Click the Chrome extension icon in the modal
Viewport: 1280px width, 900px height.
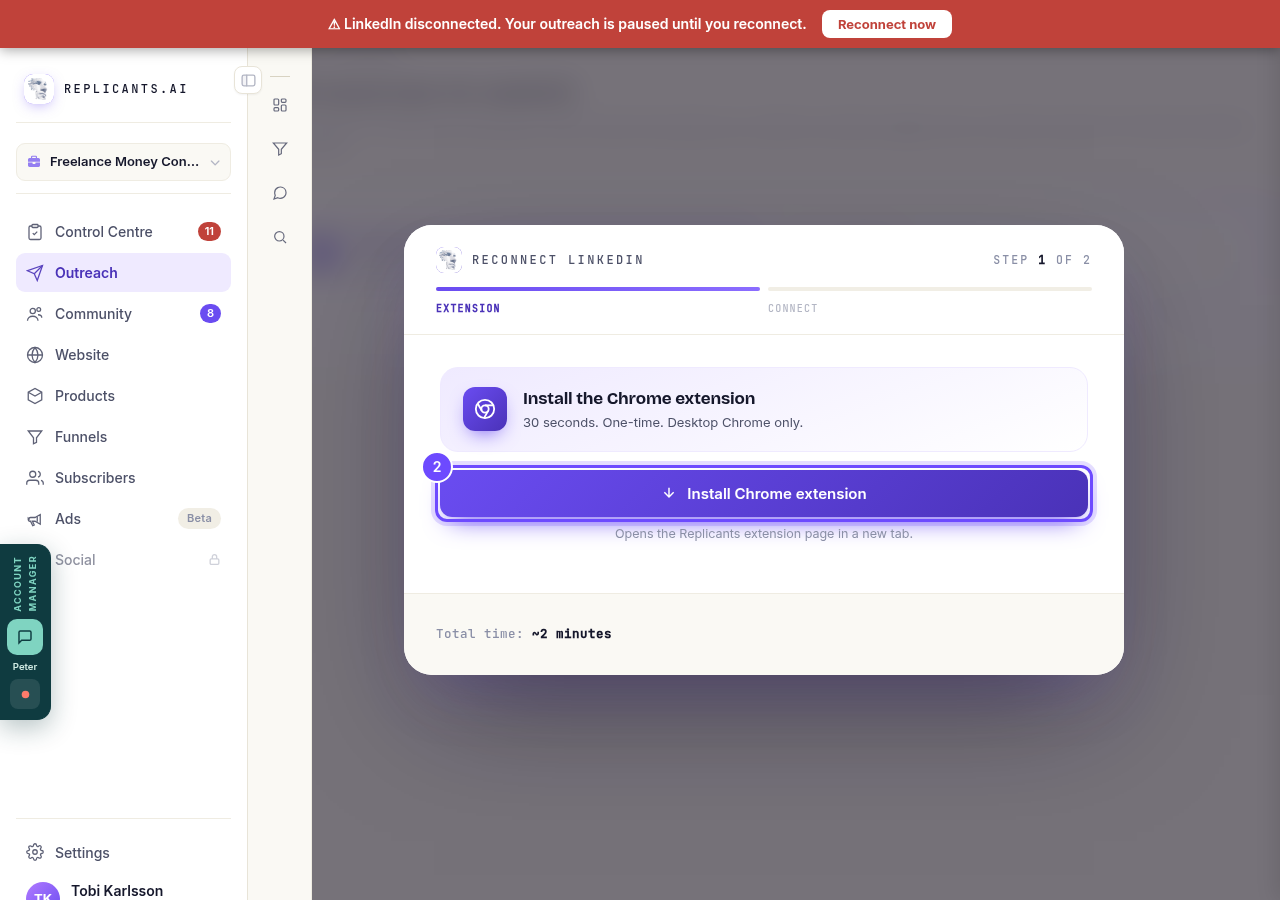pyautogui.click(x=485, y=409)
